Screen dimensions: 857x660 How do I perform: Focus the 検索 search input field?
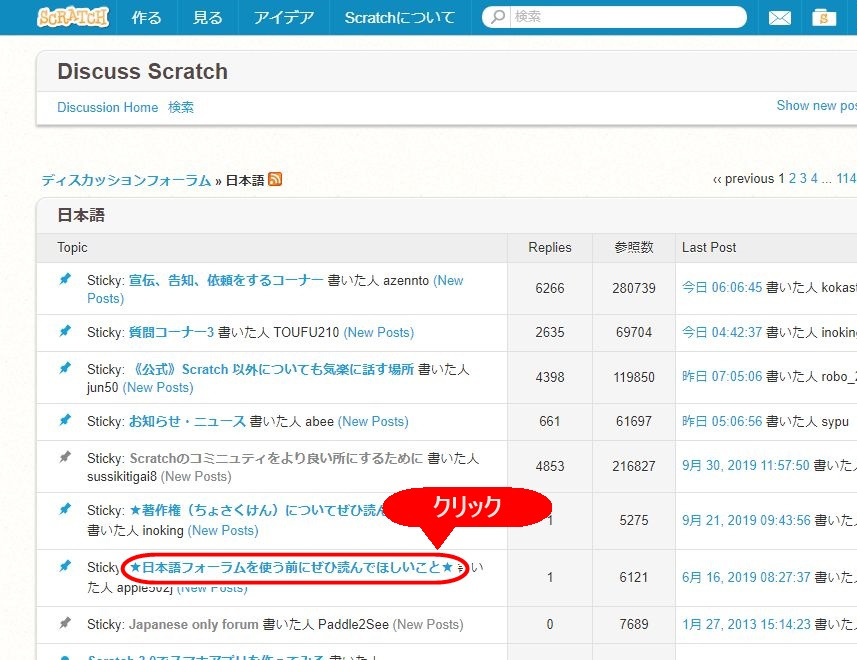(627, 17)
